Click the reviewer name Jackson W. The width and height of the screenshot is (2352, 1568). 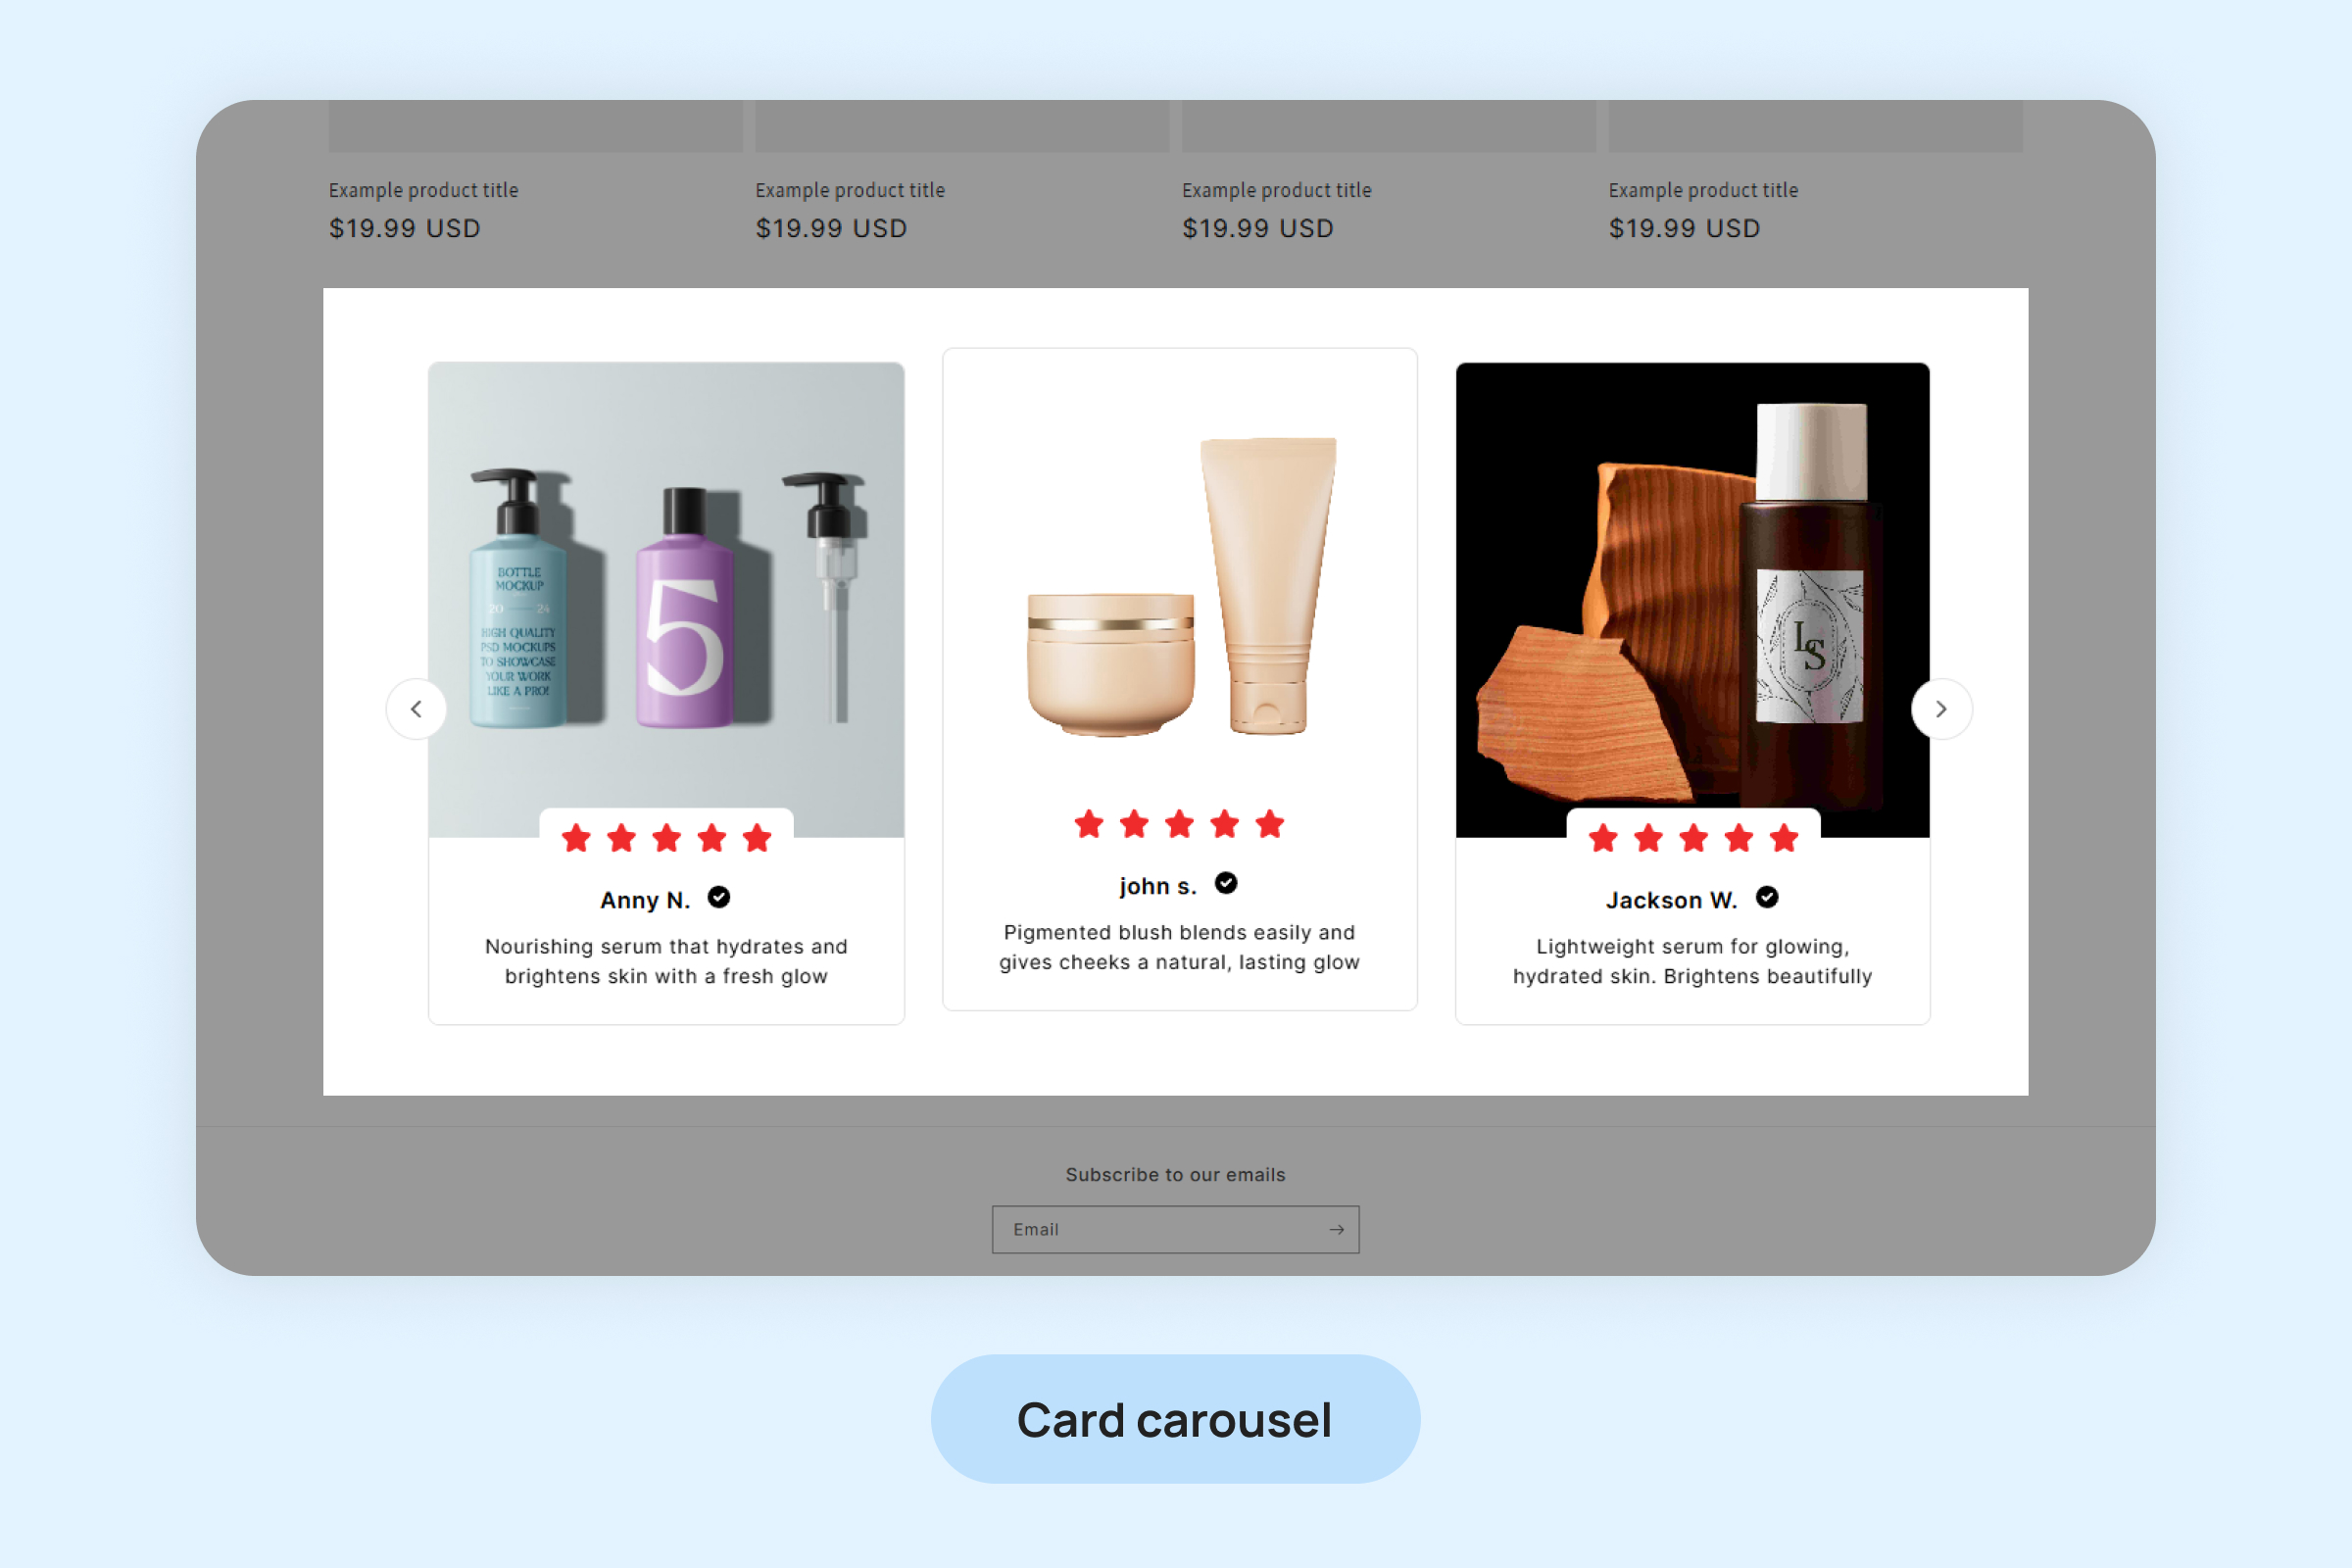1672,900
